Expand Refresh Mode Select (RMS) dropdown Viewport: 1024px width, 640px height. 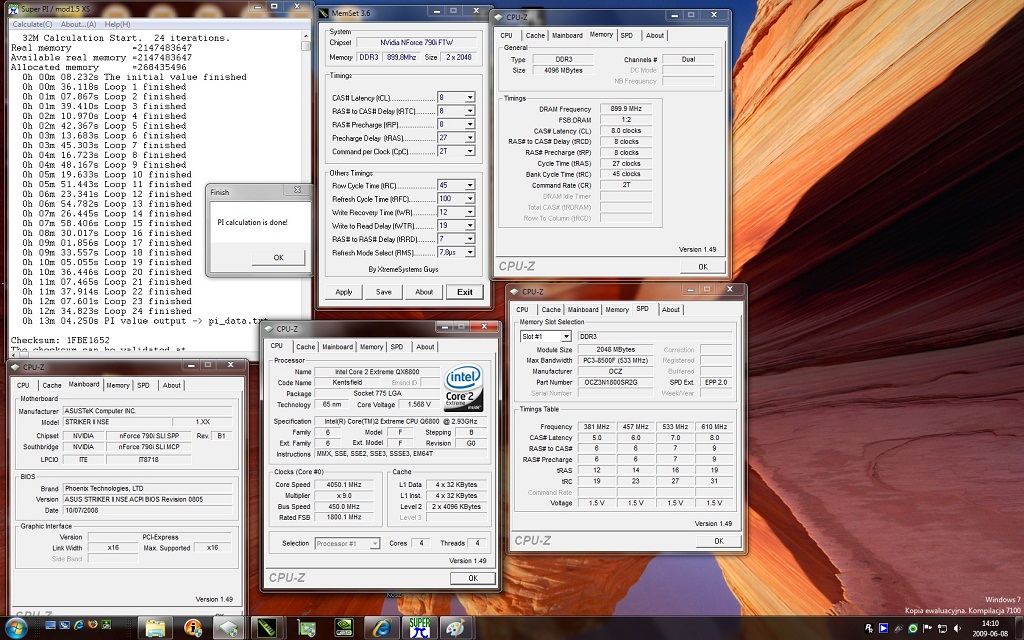[x=470, y=252]
